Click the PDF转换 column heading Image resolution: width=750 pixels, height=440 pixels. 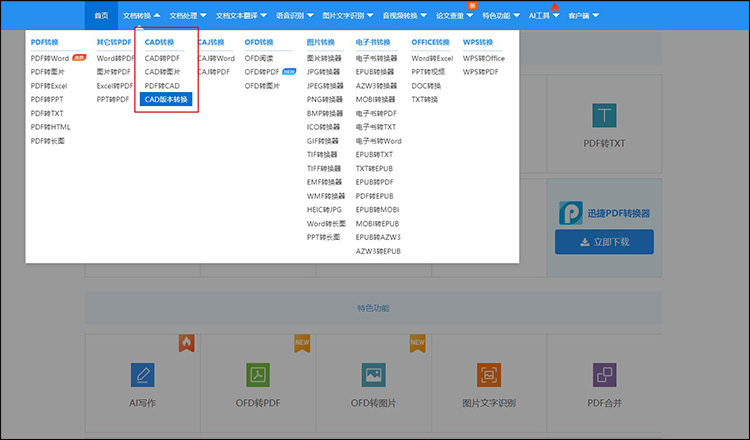(44, 42)
